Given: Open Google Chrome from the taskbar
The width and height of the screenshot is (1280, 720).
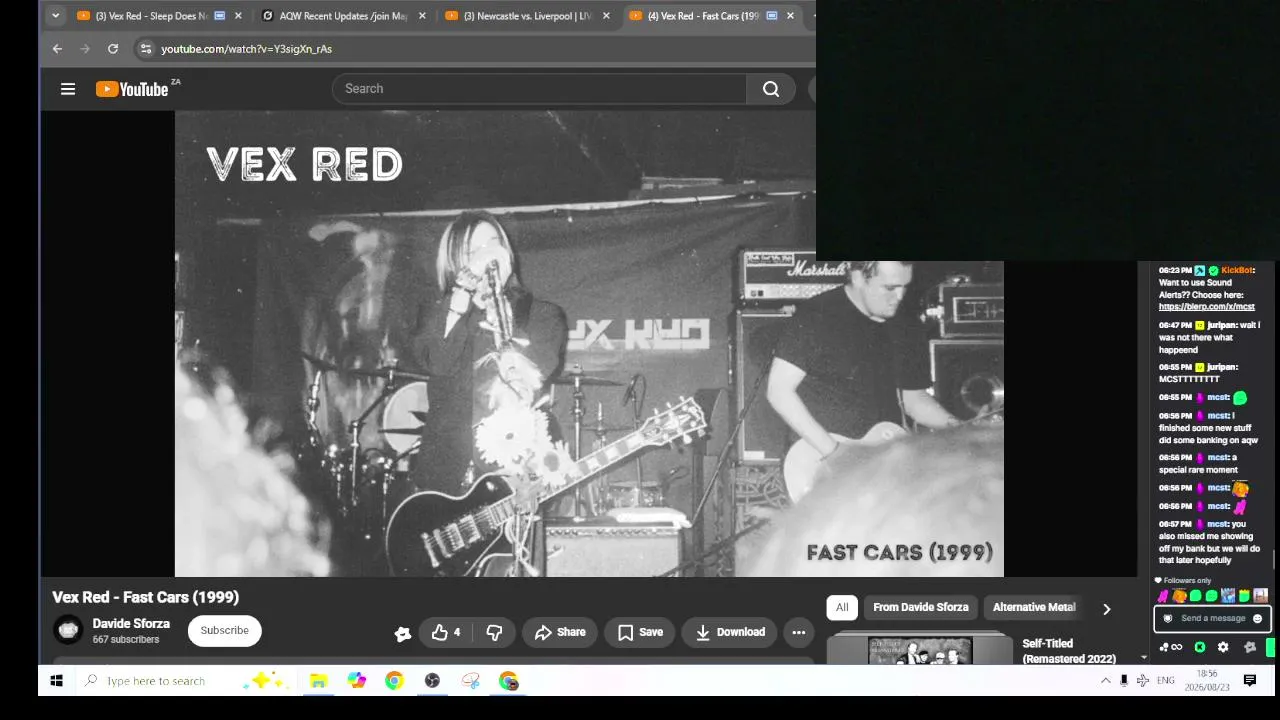Looking at the screenshot, I should tap(394, 681).
